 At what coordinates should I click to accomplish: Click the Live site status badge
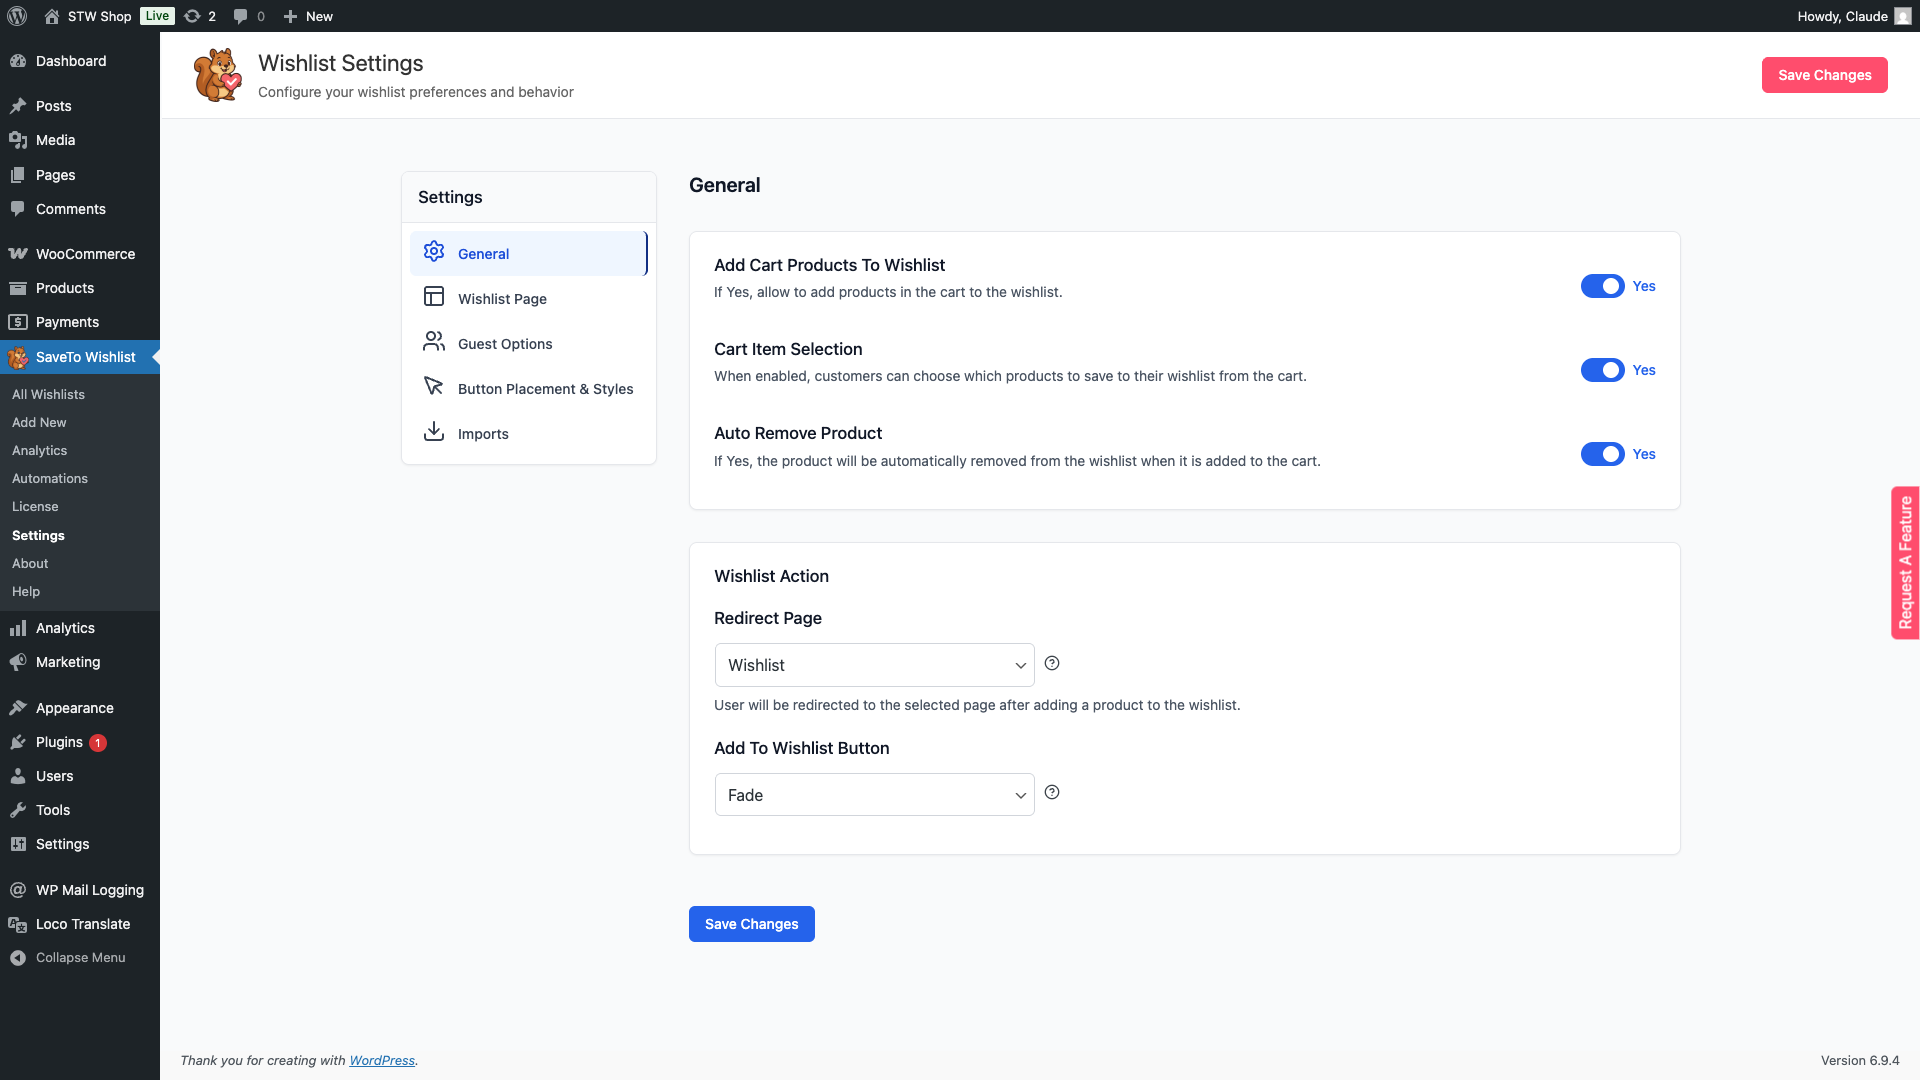[157, 16]
